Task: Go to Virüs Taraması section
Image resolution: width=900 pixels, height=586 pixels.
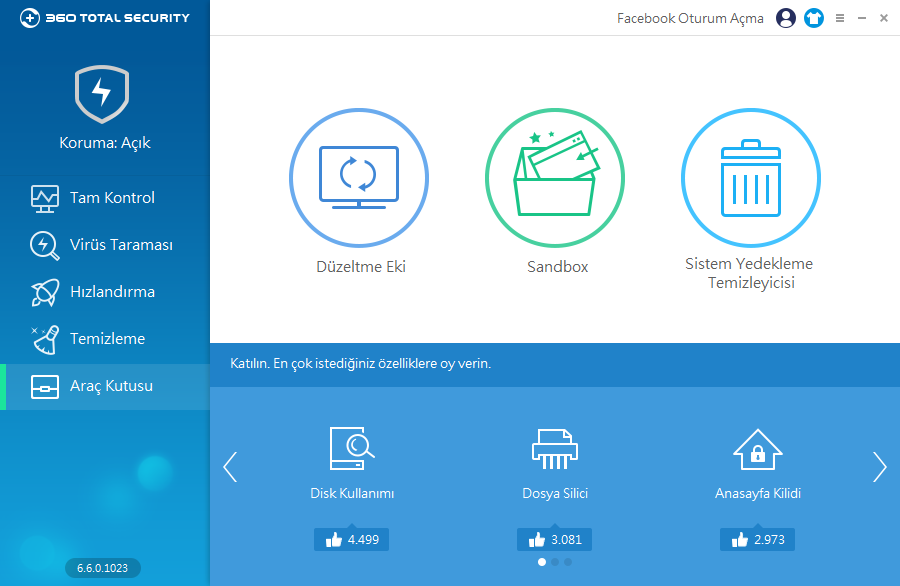Action: coord(104,245)
